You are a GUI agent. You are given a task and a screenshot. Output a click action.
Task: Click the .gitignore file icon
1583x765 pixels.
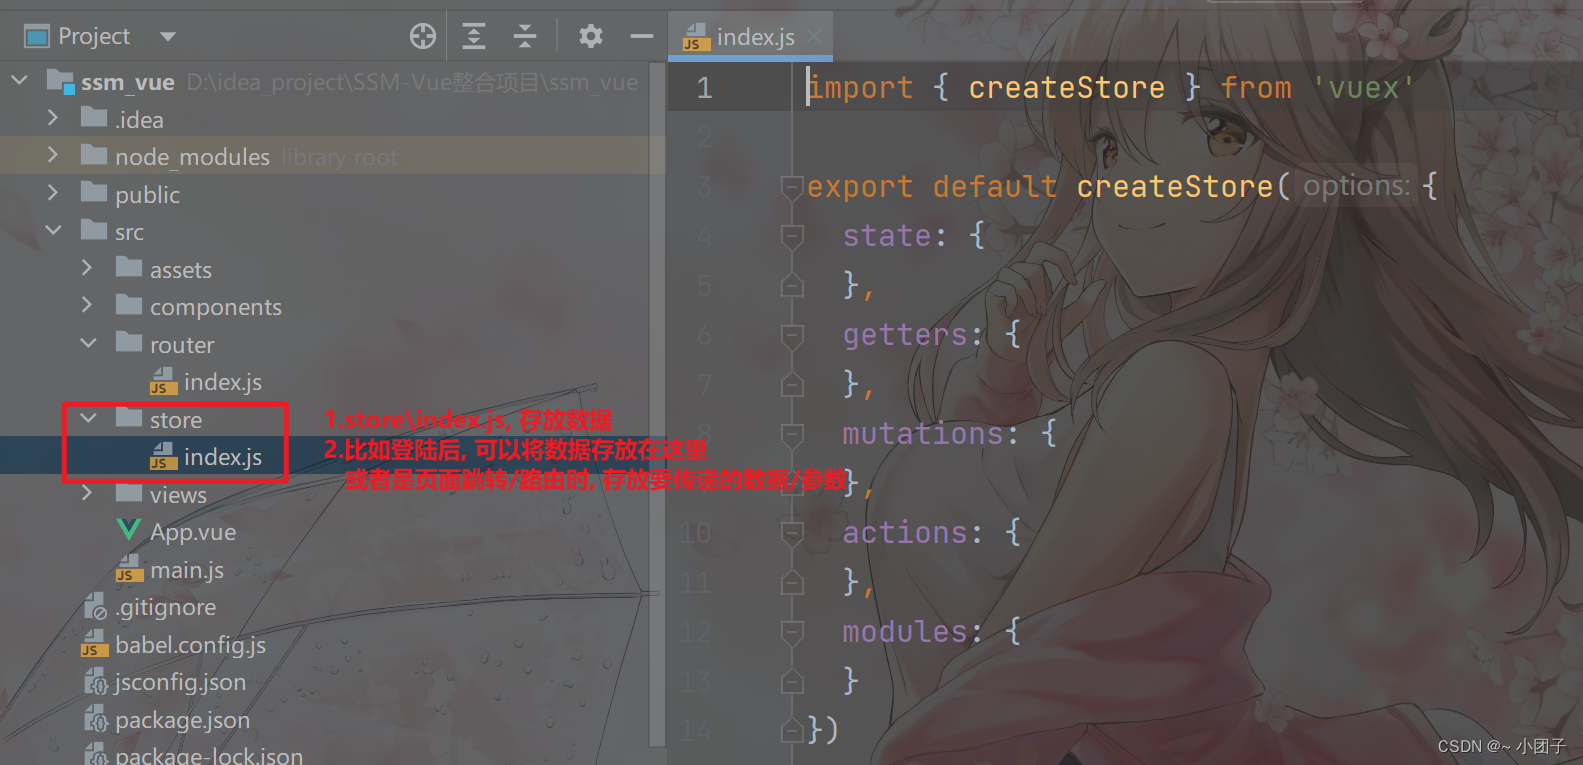[95, 606]
